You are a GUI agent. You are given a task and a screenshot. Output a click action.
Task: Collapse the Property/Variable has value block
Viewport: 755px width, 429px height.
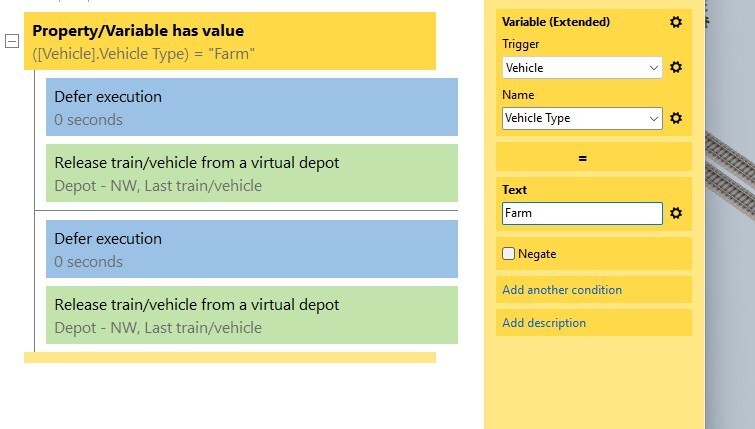pyautogui.click(x=12, y=41)
